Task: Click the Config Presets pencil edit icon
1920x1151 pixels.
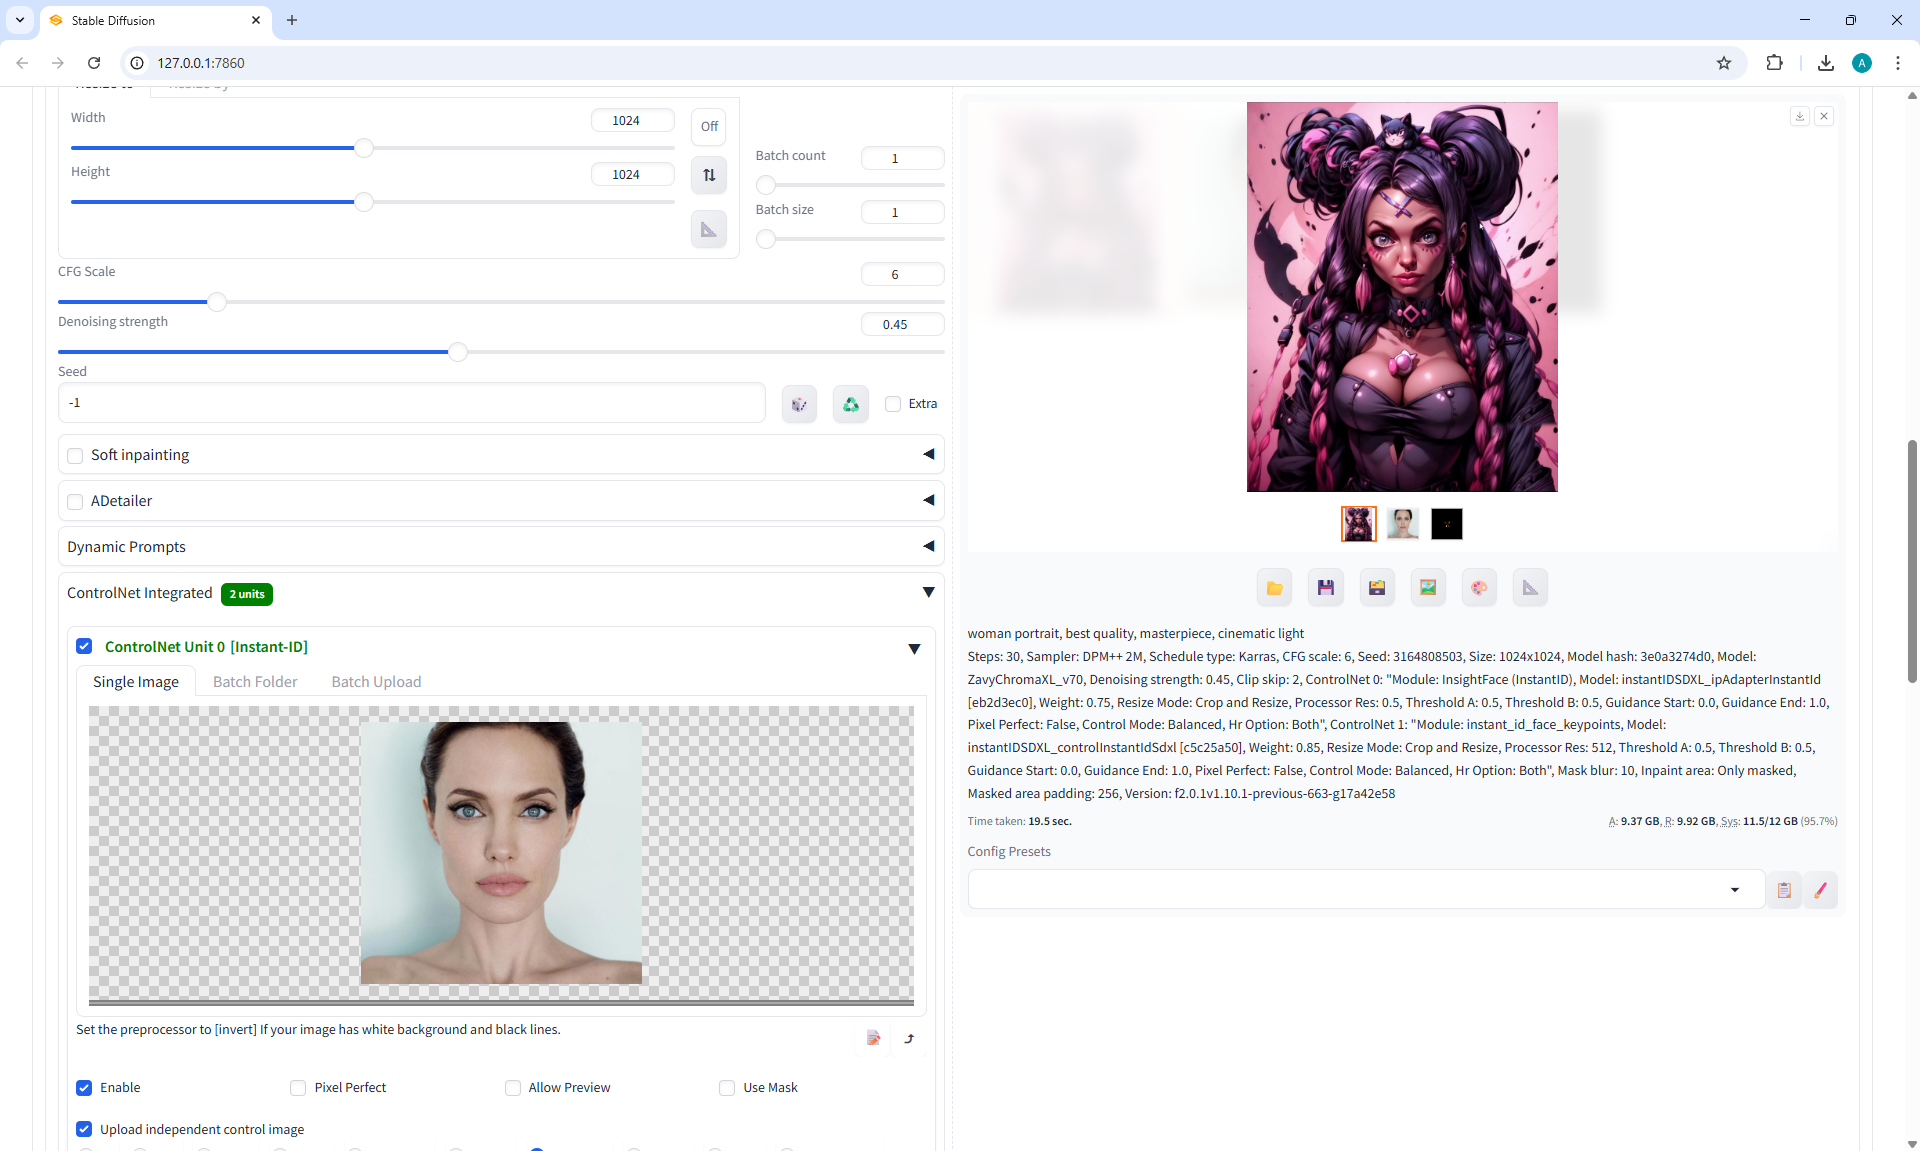Action: pyautogui.click(x=1821, y=890)
